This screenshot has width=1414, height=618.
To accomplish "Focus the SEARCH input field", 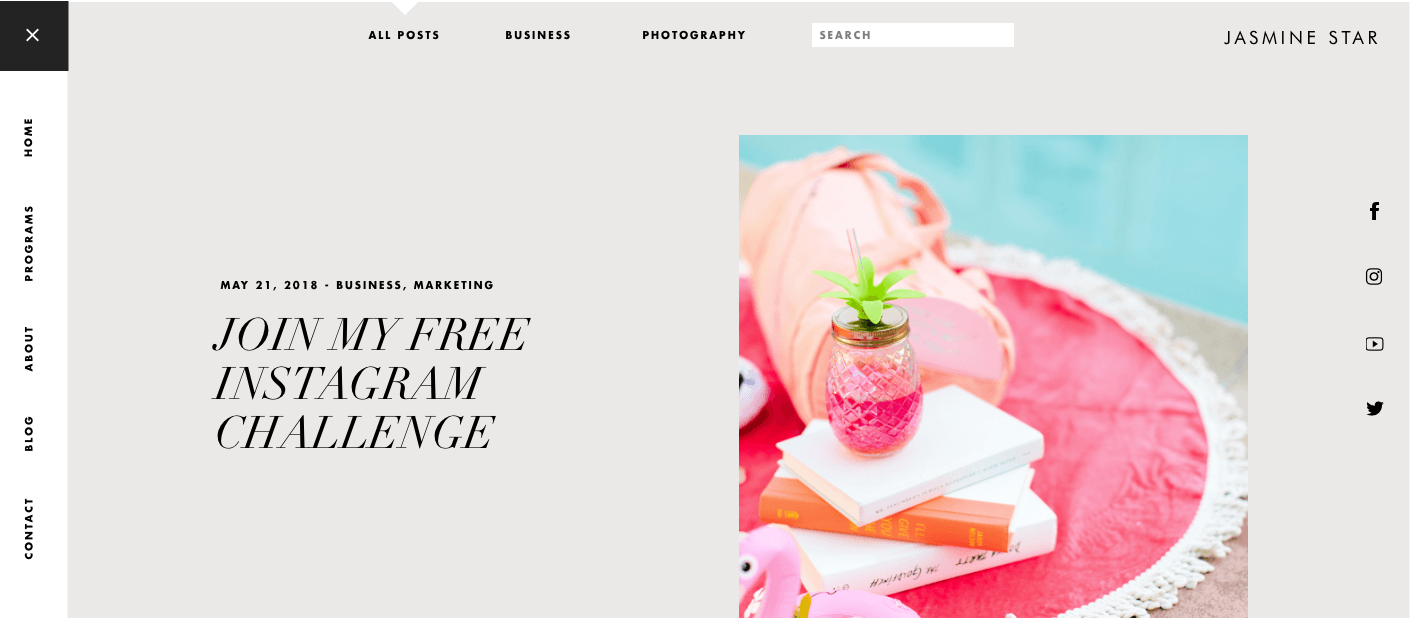I will point(913,35).
